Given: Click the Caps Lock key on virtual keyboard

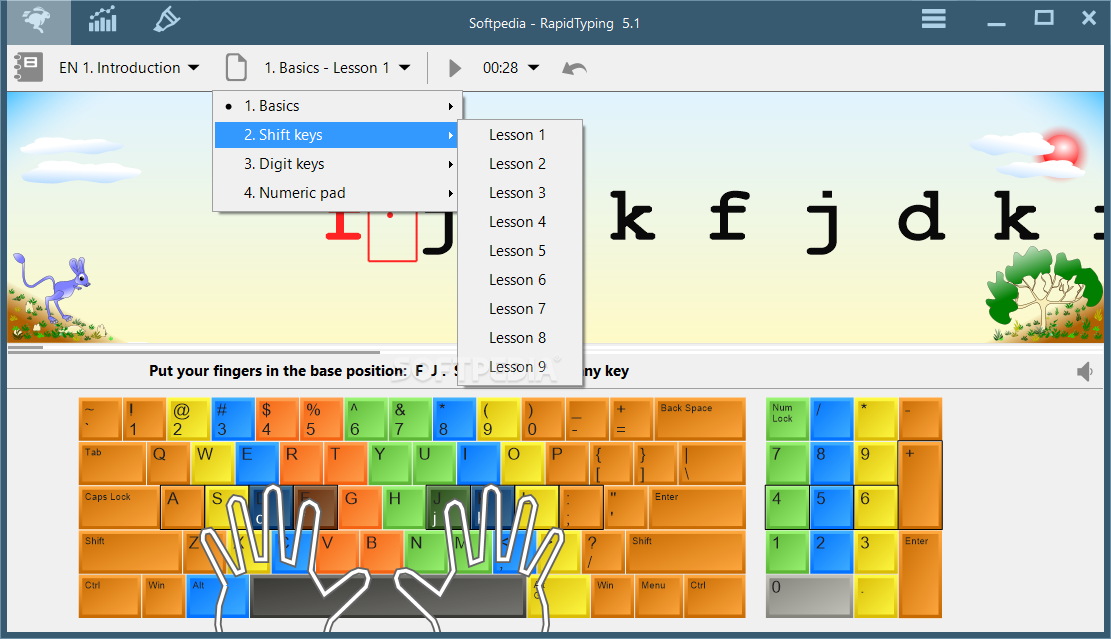Looking at the screenshot, I should pos(119,507).
